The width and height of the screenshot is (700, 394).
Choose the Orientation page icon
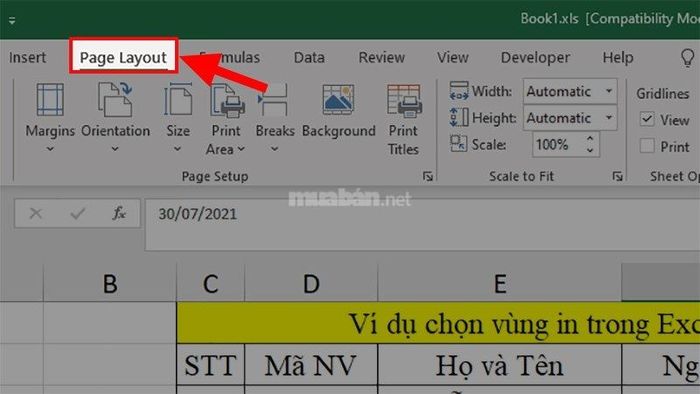(x=115, y=100)
